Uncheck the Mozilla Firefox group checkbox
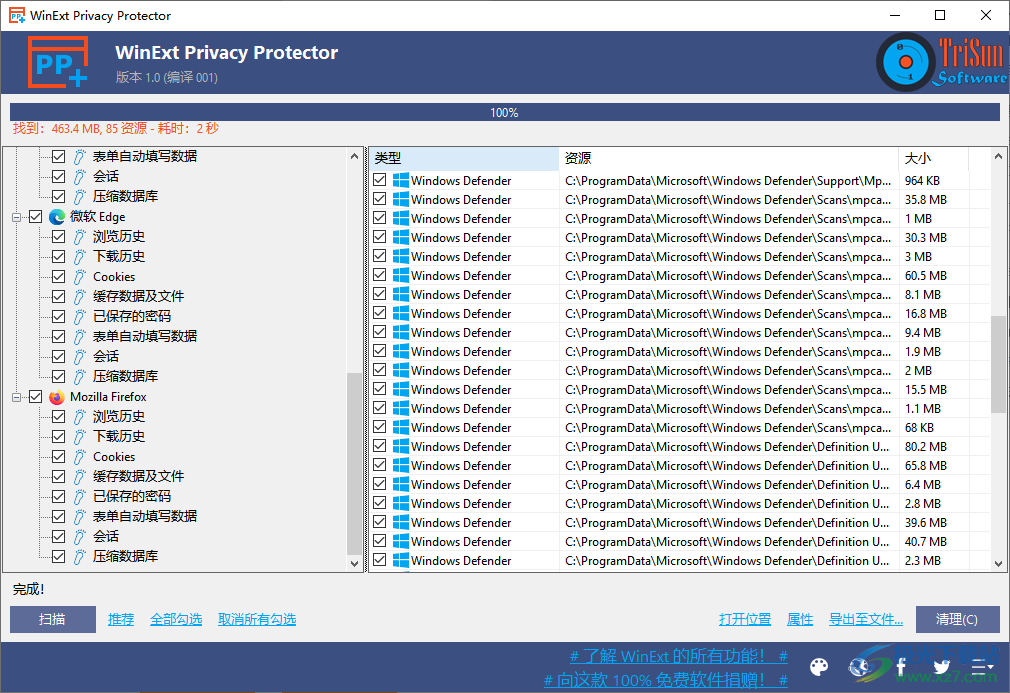 (x=35, y=397)
